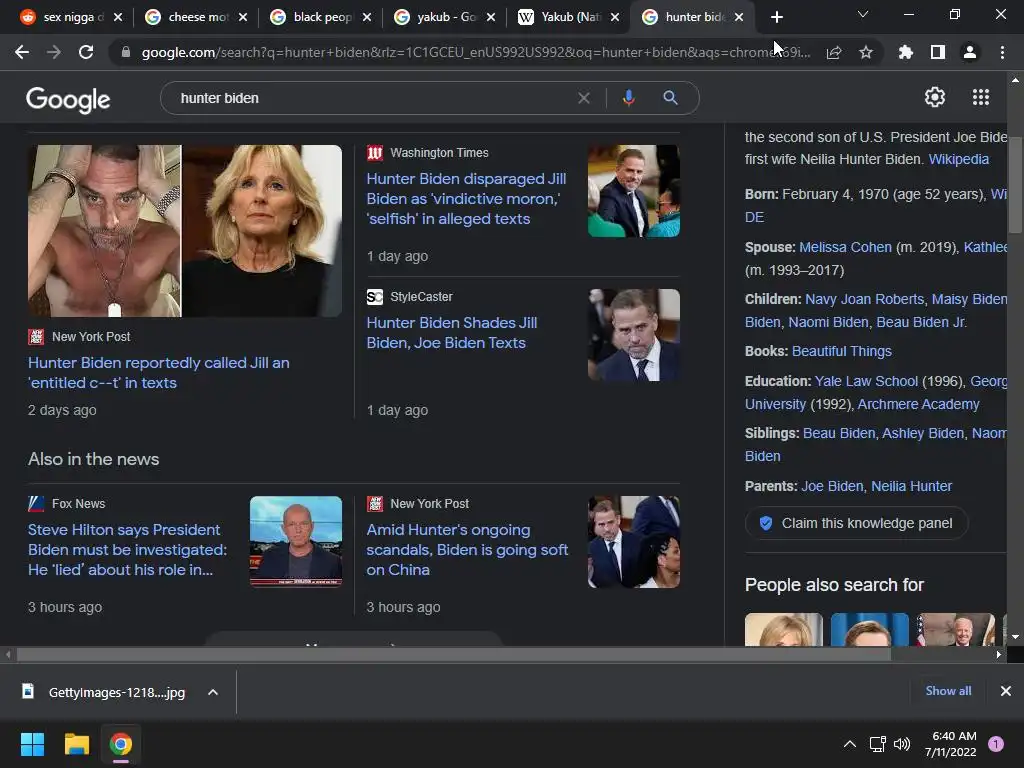This screenshot has height=768, width=1024.
Task: Open 'Amid Hunter's ongoing scandals' article
Action: 467,549
